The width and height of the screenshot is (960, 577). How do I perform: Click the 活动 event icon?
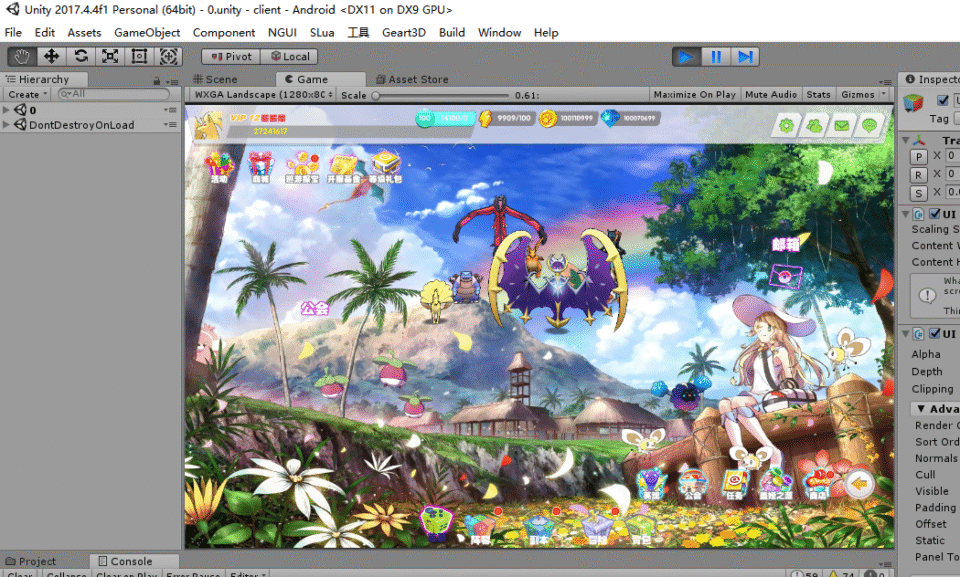coord(219,168)
